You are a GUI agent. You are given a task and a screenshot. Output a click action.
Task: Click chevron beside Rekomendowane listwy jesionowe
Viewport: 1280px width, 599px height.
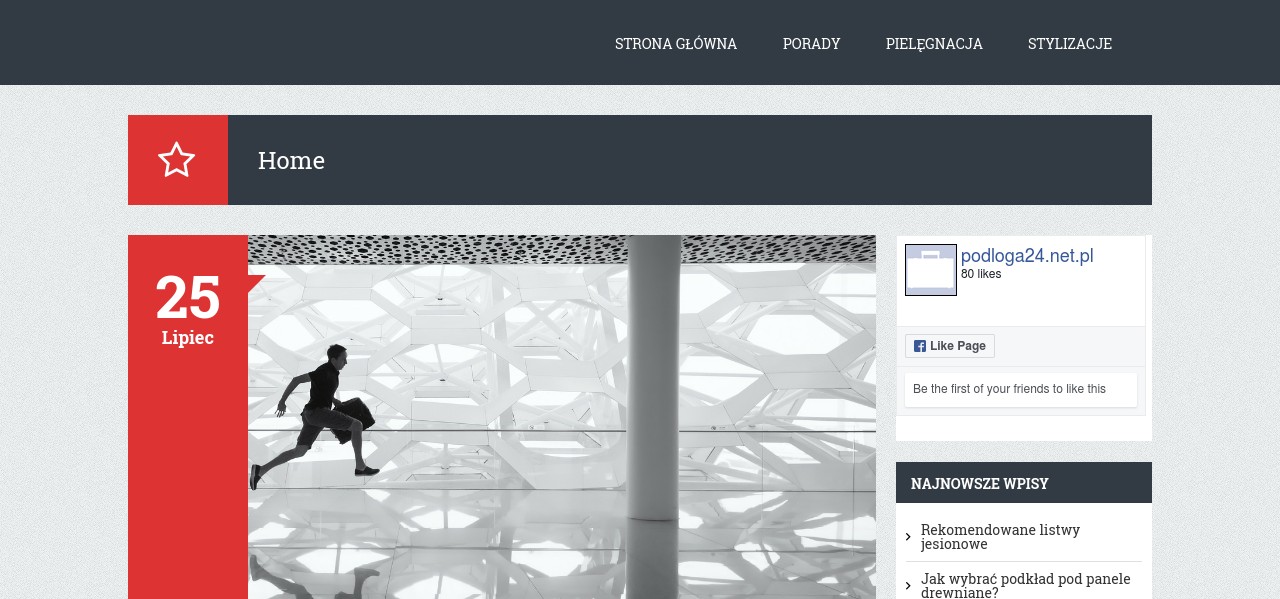tap(908, 537)
